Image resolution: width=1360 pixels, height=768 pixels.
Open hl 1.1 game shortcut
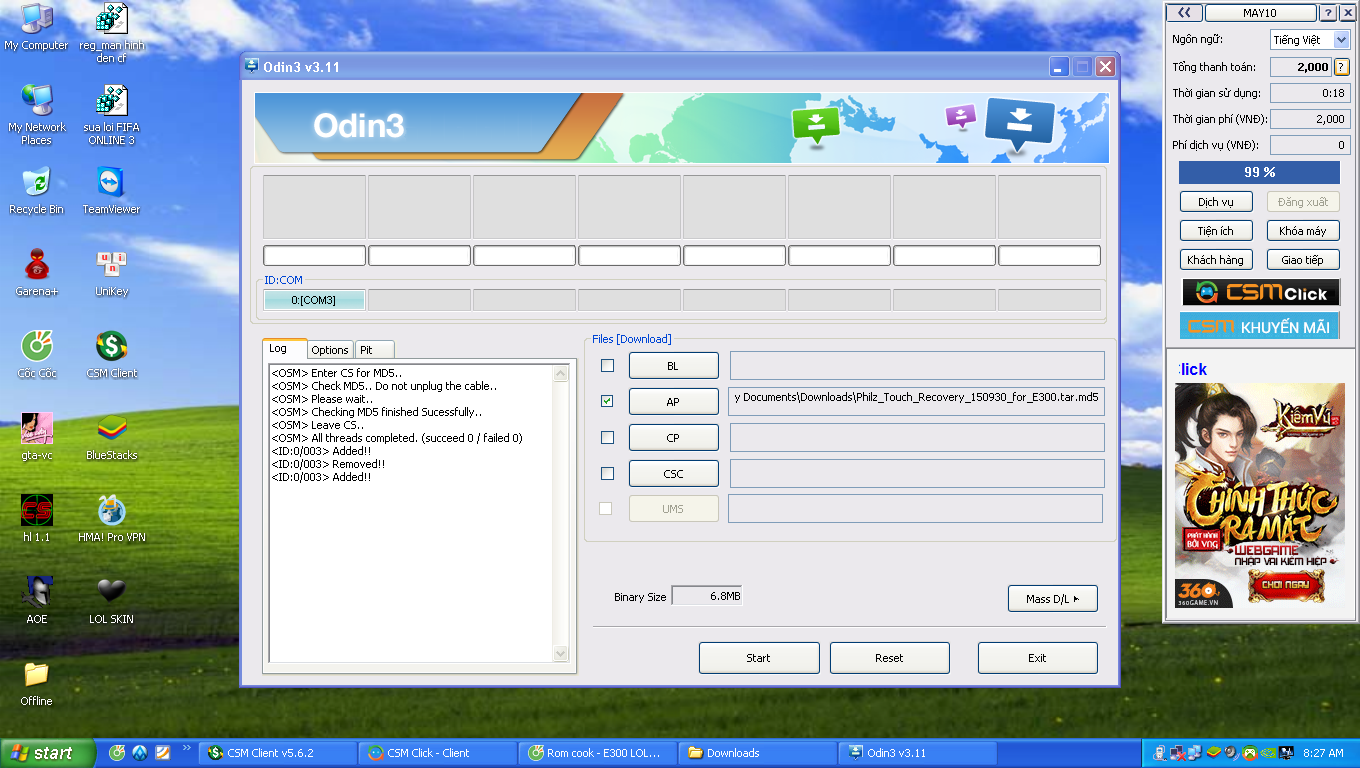pos(36,519)
